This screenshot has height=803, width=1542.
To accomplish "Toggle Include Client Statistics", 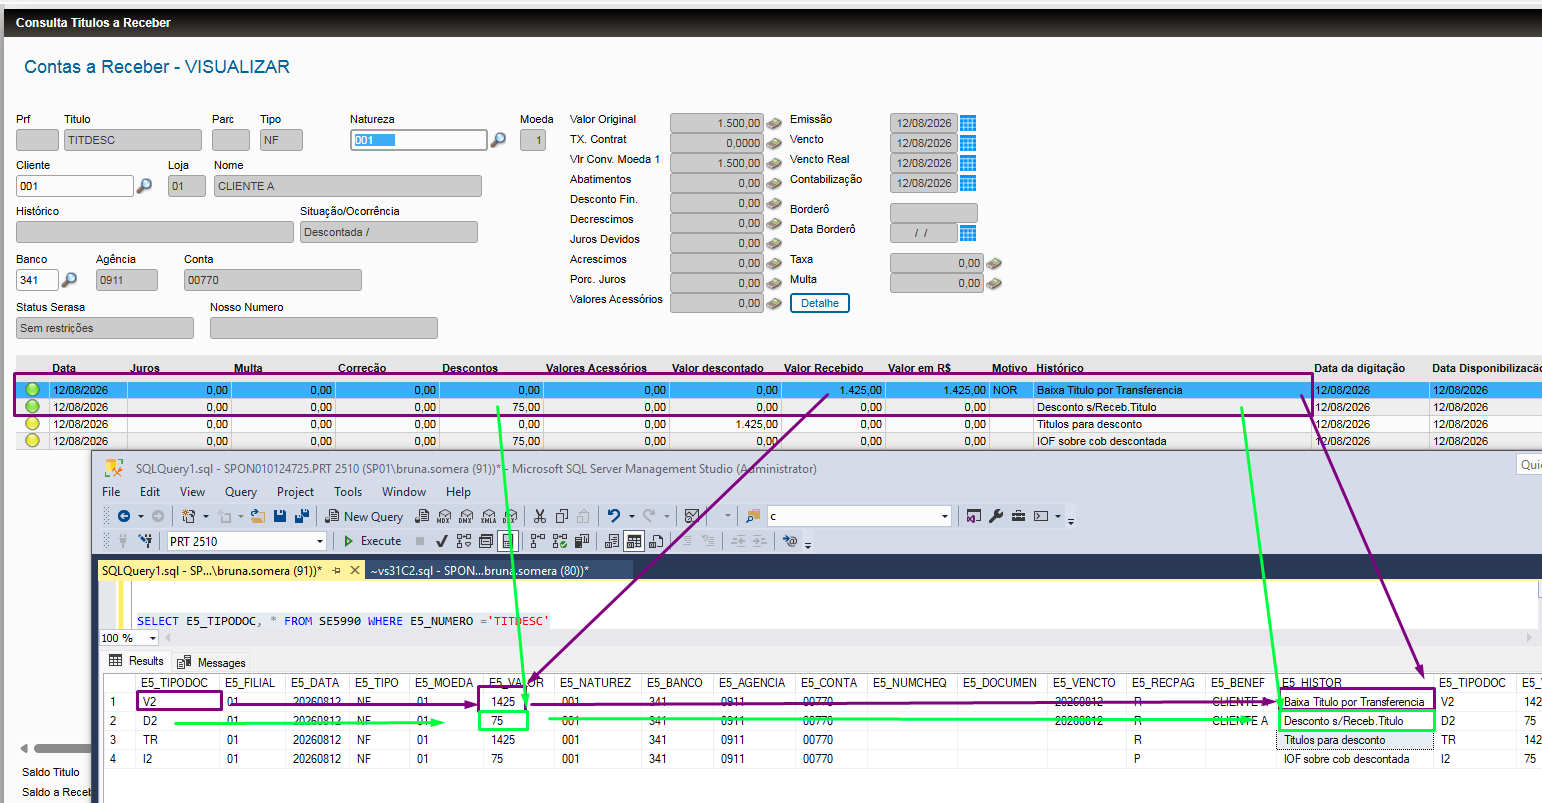I will tap(581, 541).
